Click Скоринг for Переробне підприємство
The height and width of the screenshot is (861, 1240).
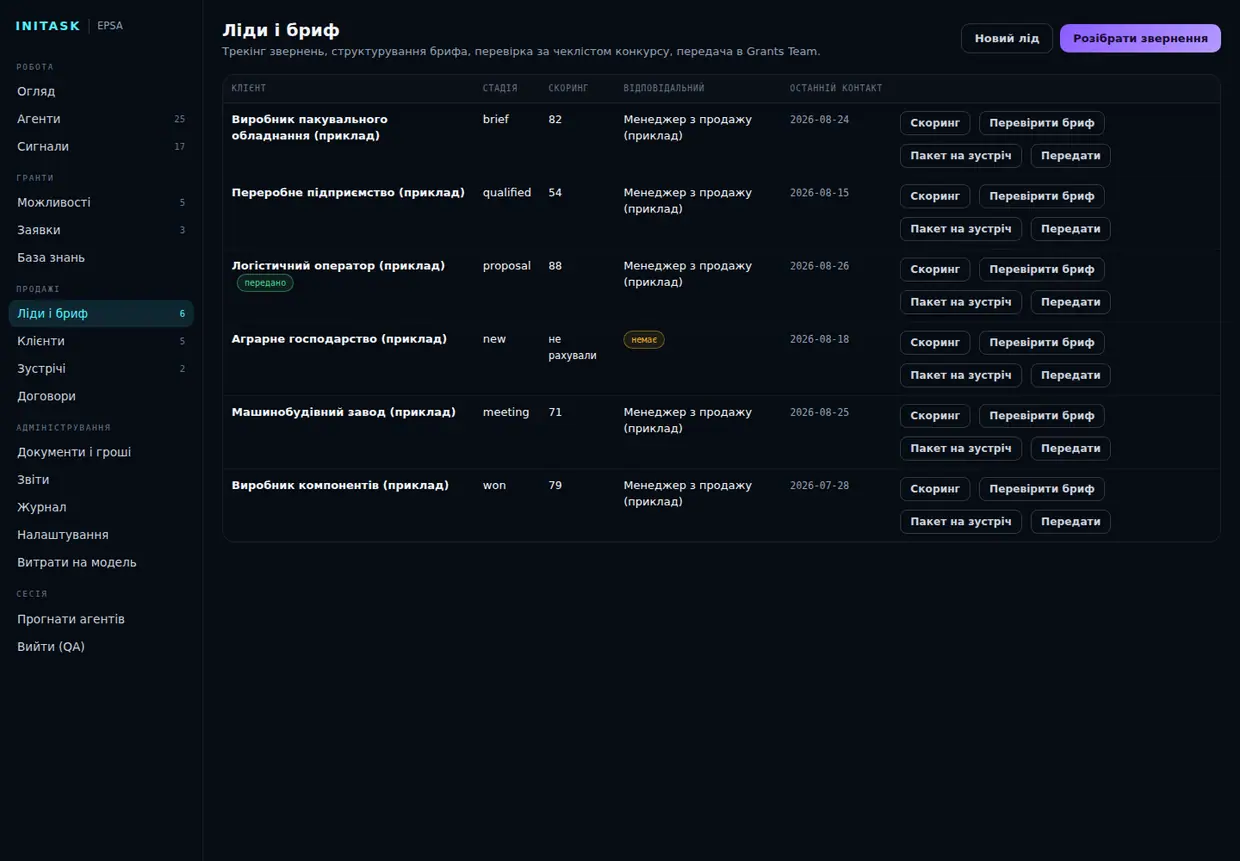point(935,196)
